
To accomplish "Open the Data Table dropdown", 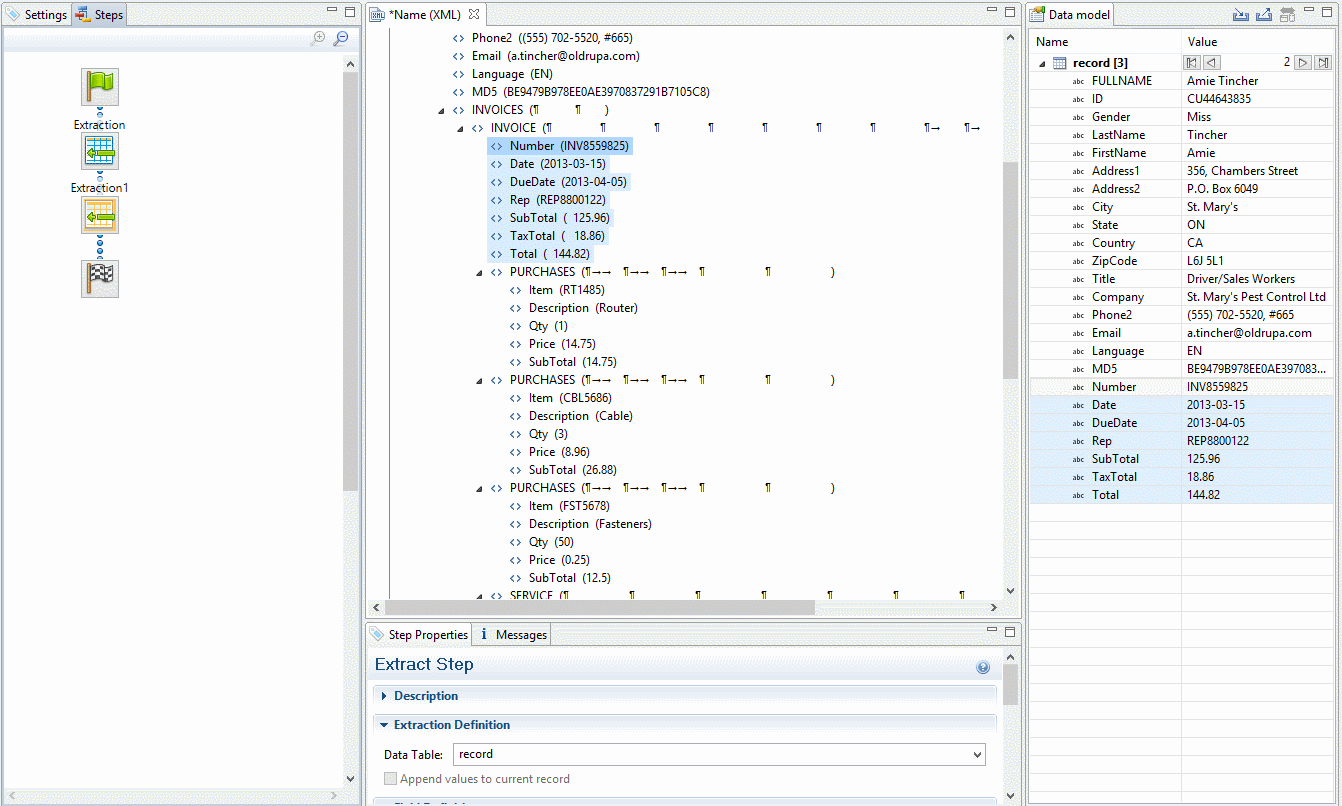I will 977,755.
